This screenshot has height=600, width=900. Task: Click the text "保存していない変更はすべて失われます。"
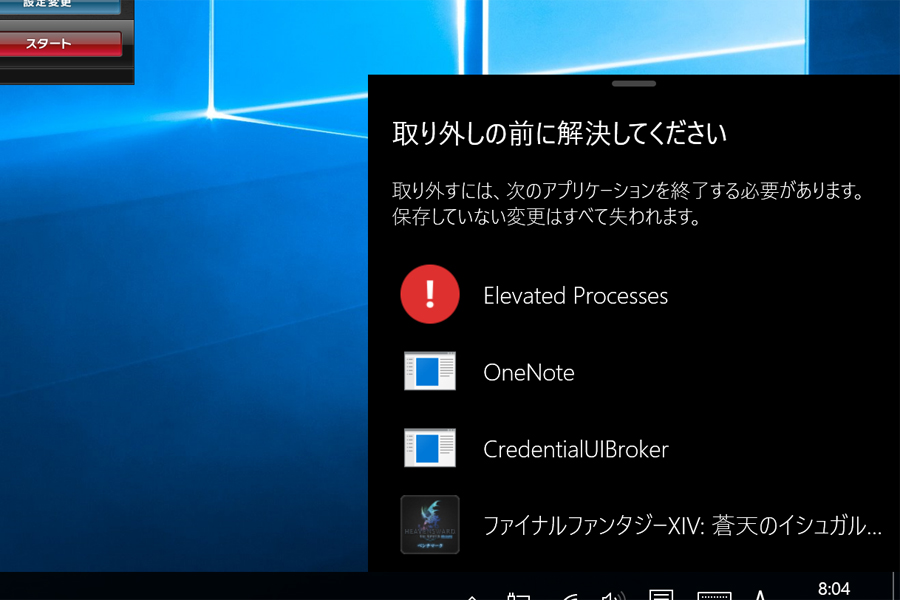pyautogui.click(x=546, y=217)
